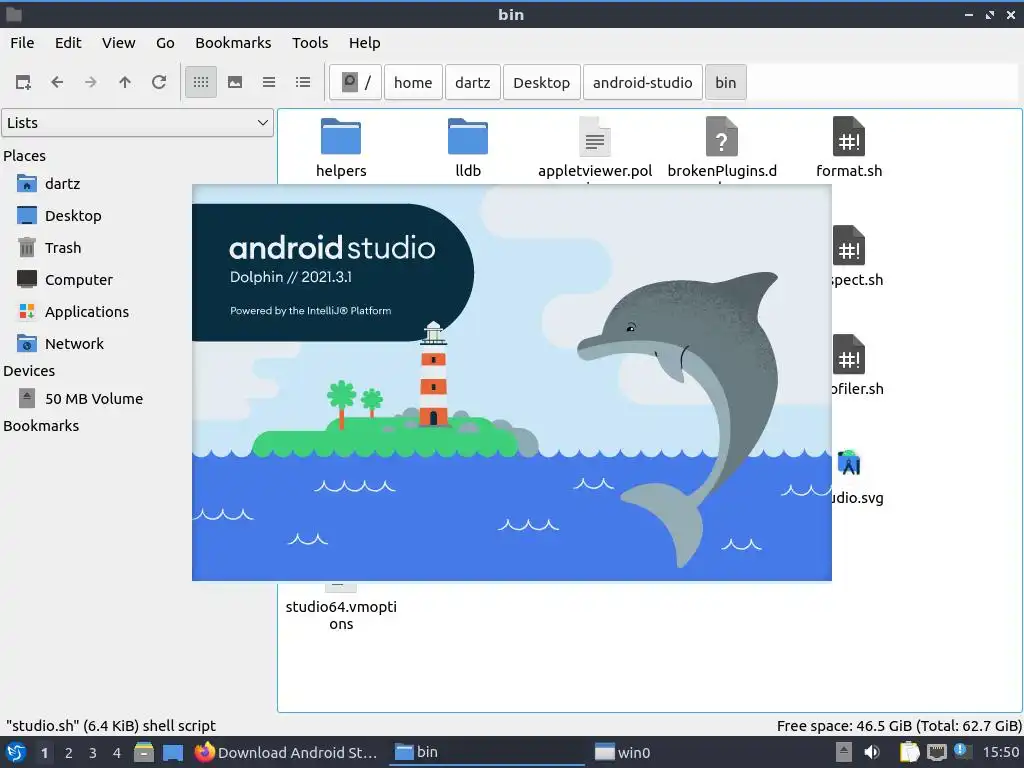Select dartz home folder in Places
The width and height of the screenshot is (1024, 768).
[x=63, y=184]
